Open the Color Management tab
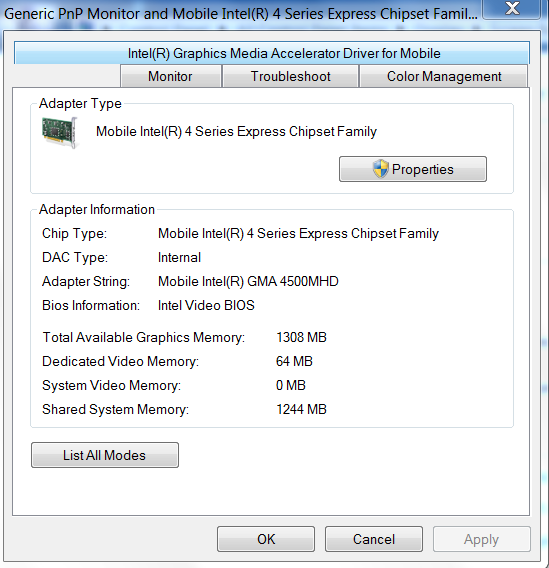This screenshot has width=549, height=568. [444, 76]
